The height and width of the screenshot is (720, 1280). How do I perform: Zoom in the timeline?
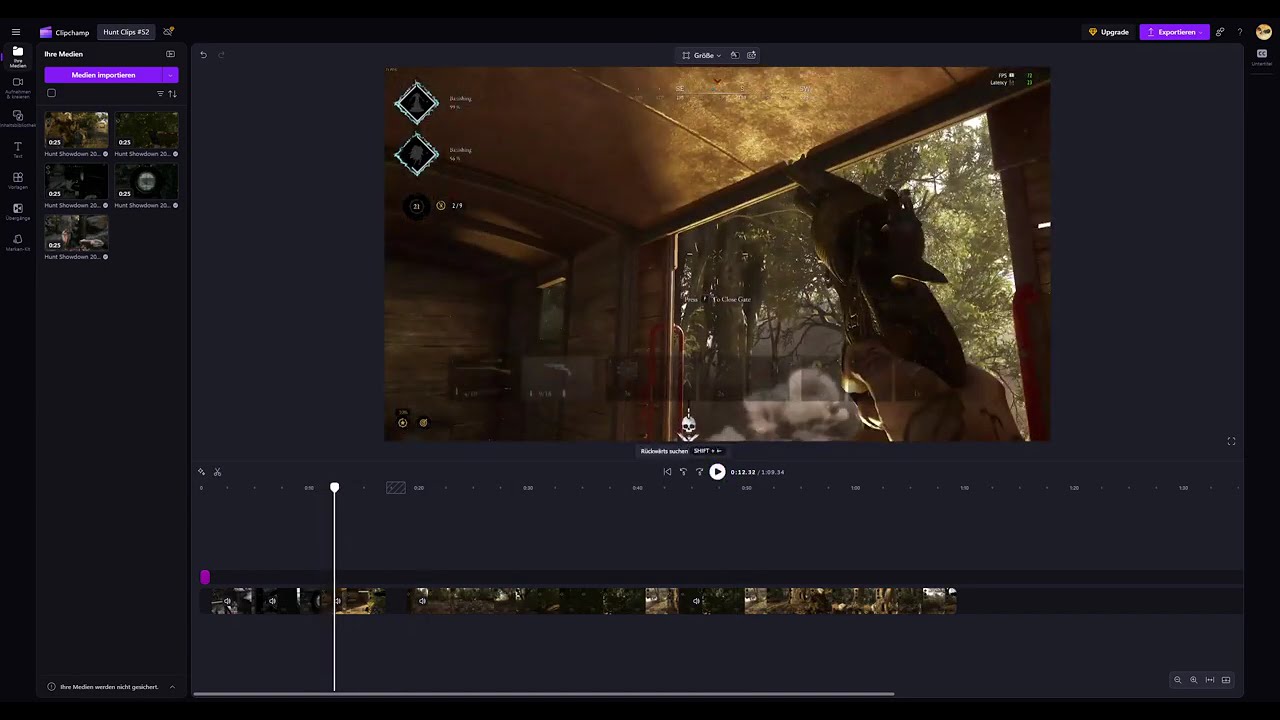click(1193, 680)
